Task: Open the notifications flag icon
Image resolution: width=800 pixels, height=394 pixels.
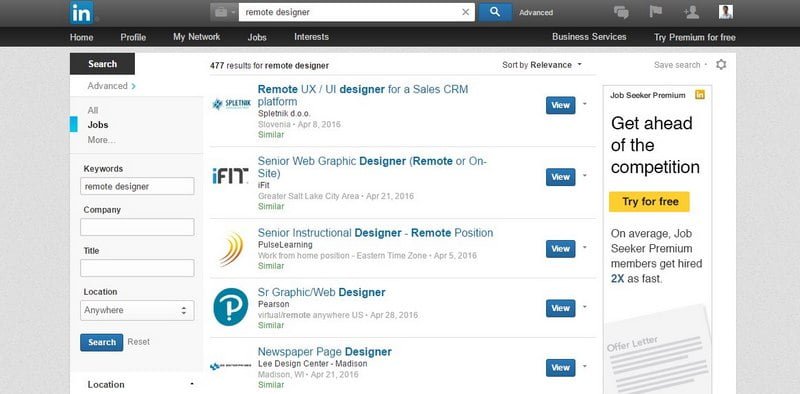Action: tap(656, 12)
